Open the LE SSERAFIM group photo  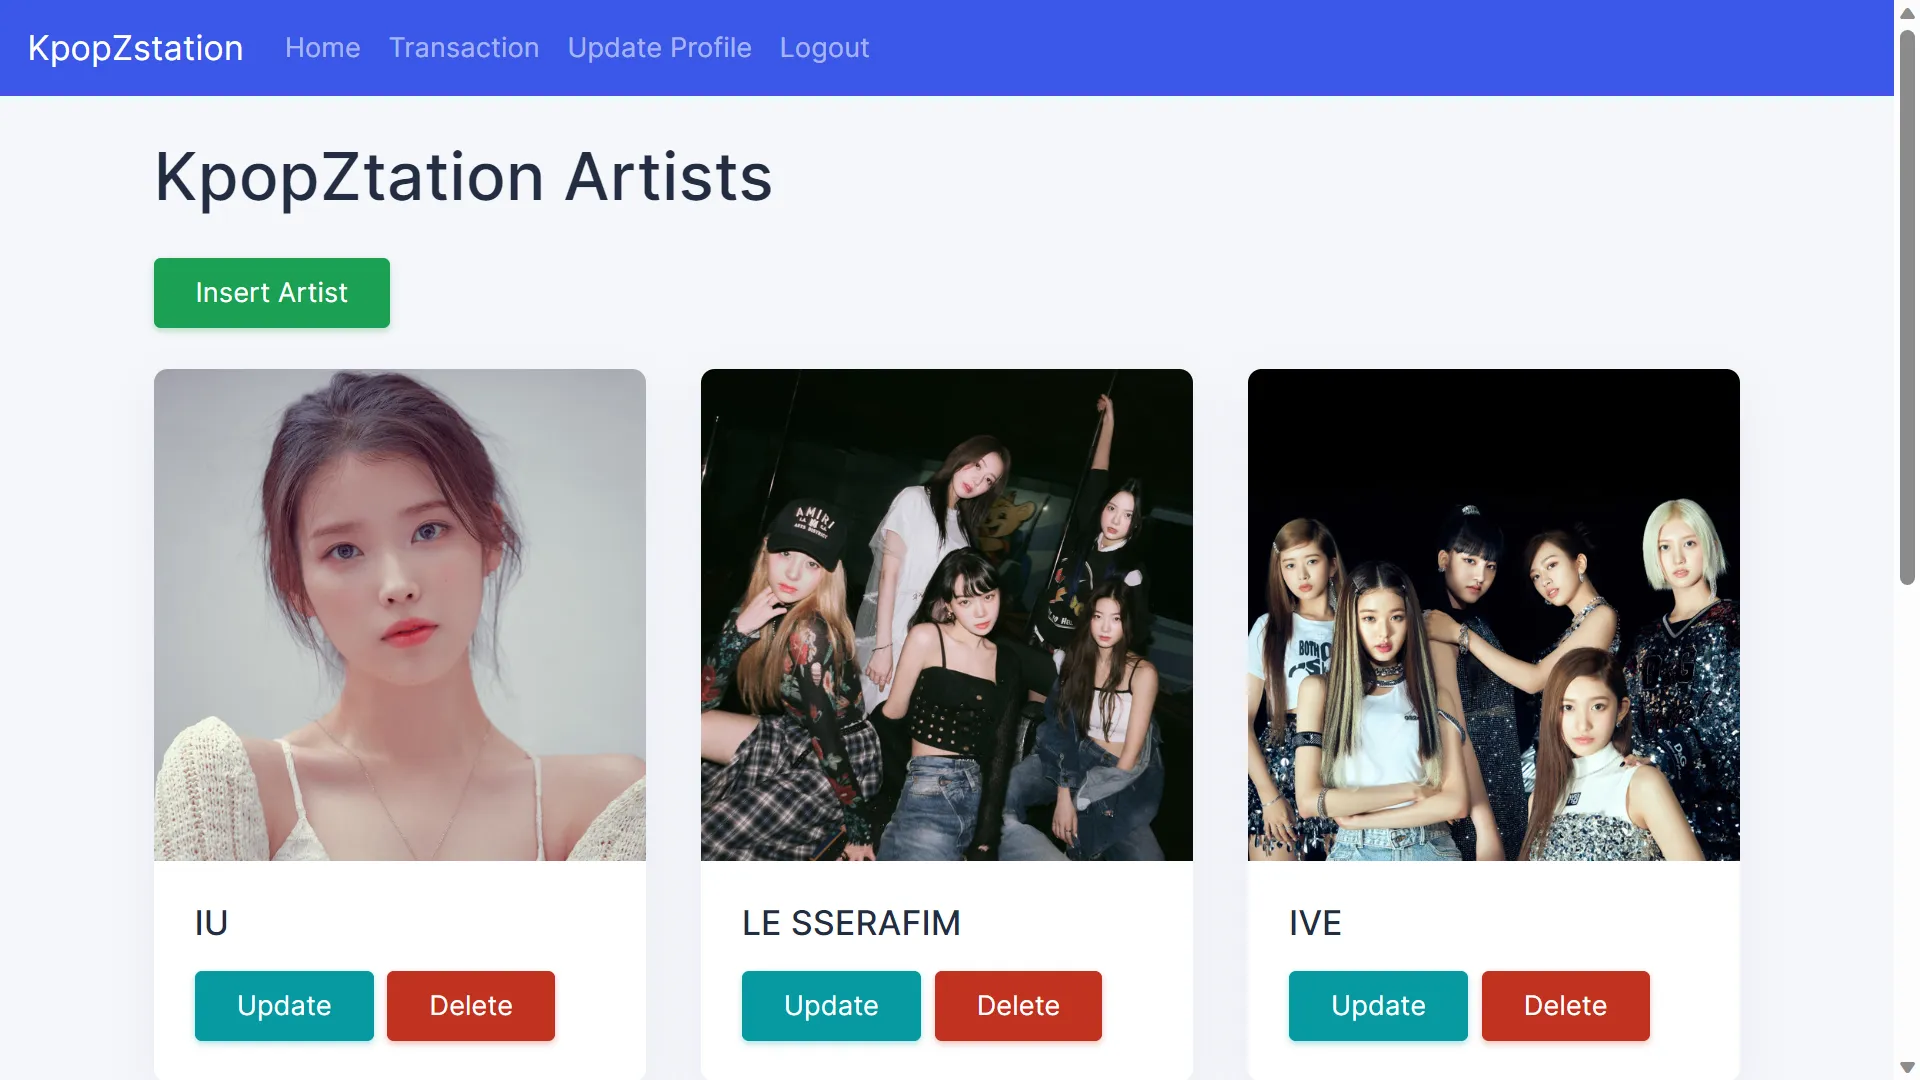click(946, 614)
